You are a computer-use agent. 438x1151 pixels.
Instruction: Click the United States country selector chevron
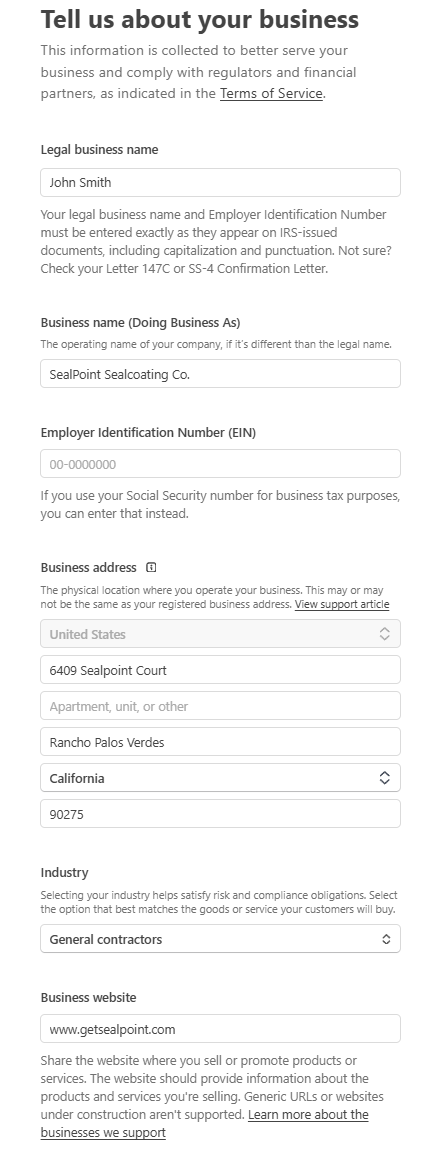(x=384, y=634)
